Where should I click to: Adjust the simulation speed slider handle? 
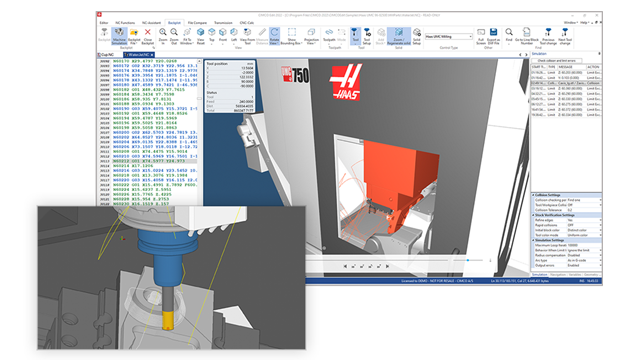tap(468, 260)
